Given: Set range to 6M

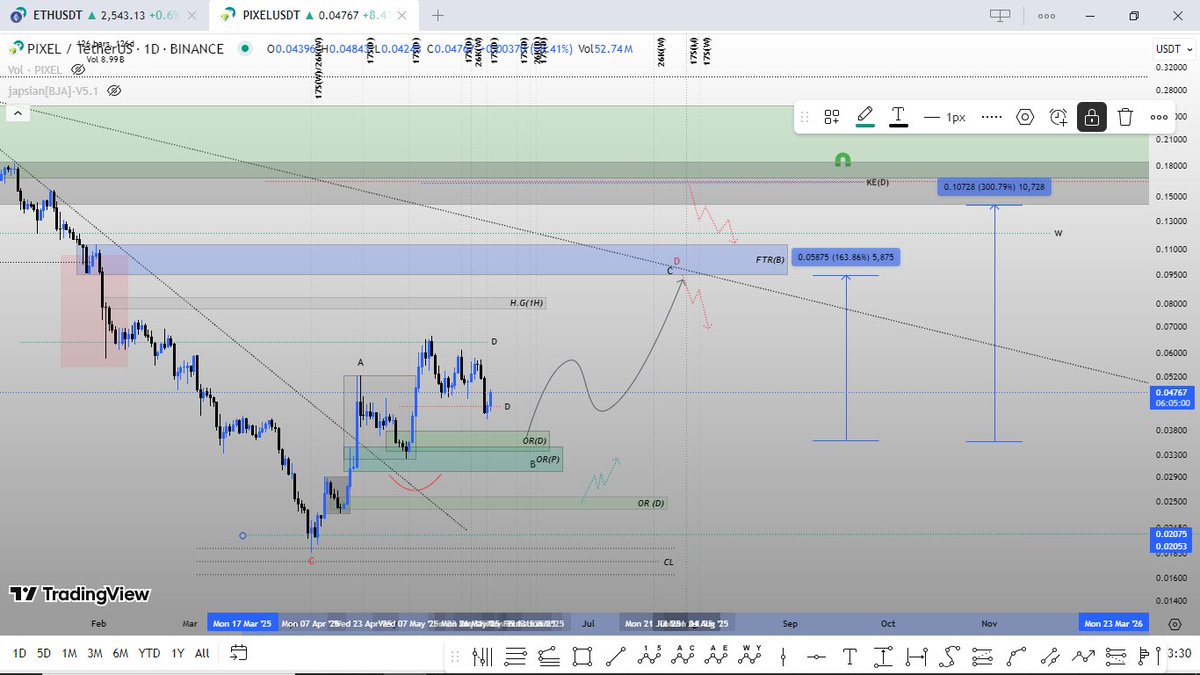Looking at the screenshot, I should point(120,653).
